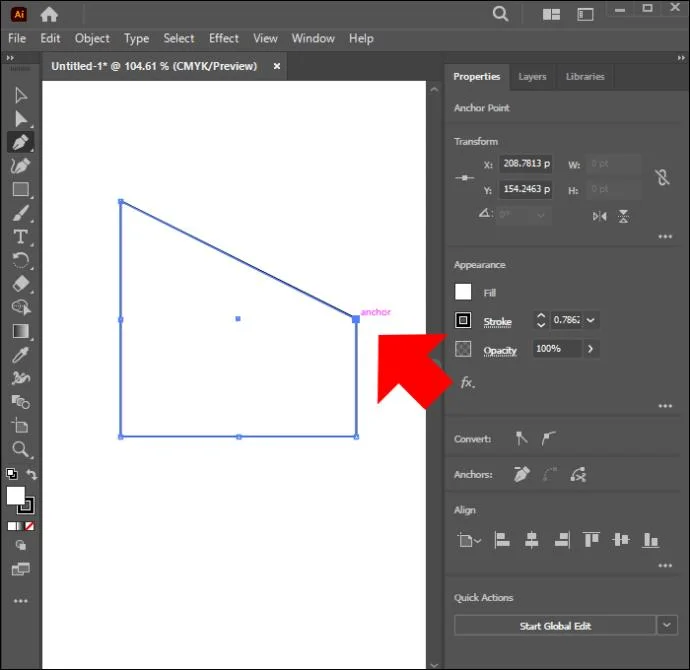Screen dimensions: 690x670
Task: Show more Transform options
Action: pos(665,237)
